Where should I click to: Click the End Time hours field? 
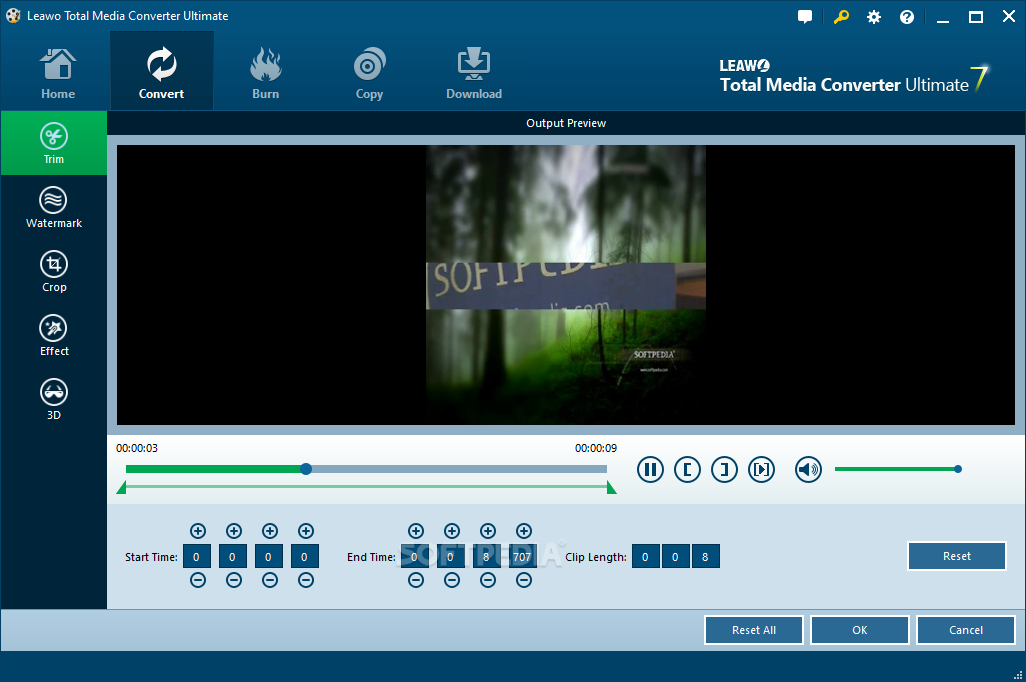tap(414, 556)
